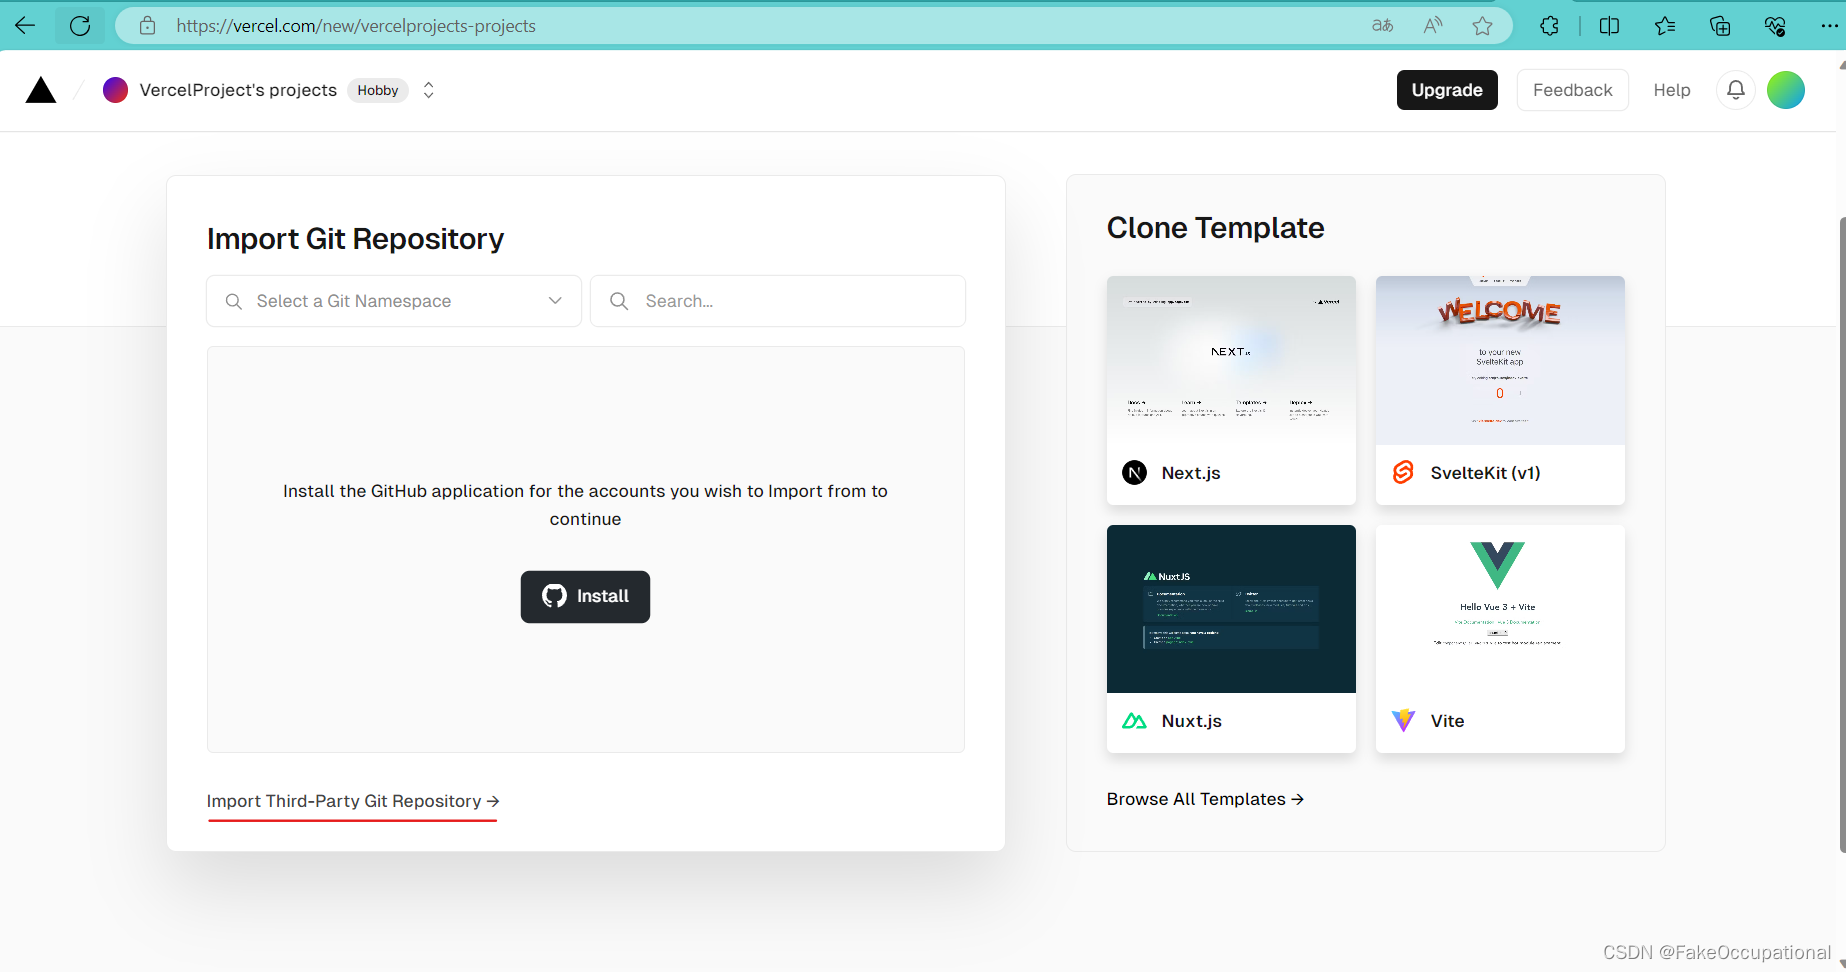1846x972 pixels.
Task: Click the SvelteKit (v1) template name
Action: (x=1485, y=473)
